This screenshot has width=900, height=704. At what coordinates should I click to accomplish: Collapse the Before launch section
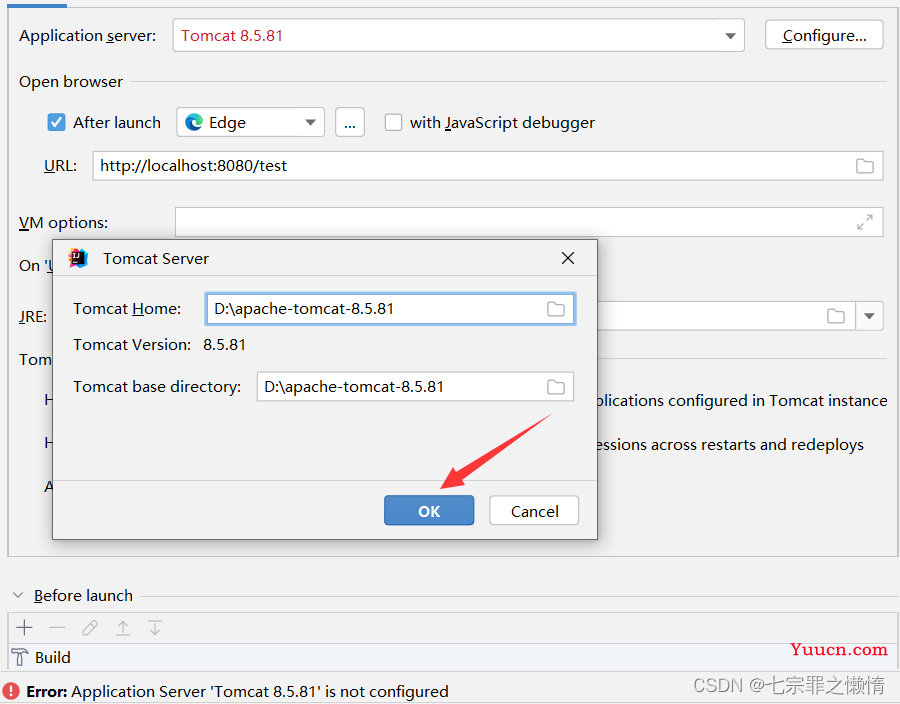18,596
